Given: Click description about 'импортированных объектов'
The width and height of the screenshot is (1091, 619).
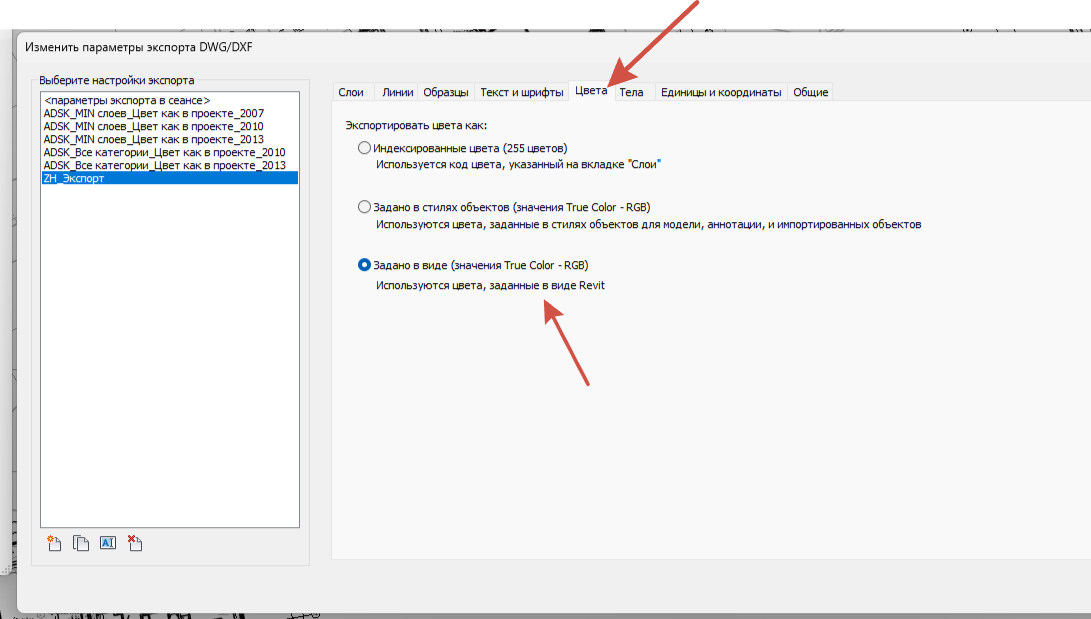Looking at the screenshot, I should pos(648,224).
